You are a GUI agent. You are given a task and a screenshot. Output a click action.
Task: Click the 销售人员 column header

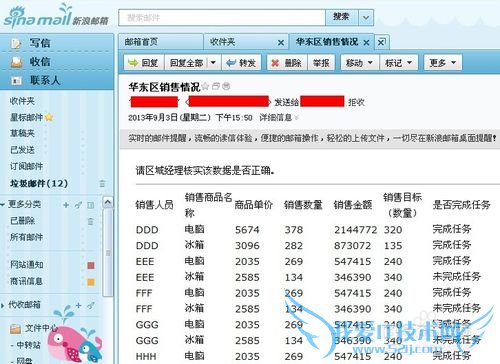(155, 205)
